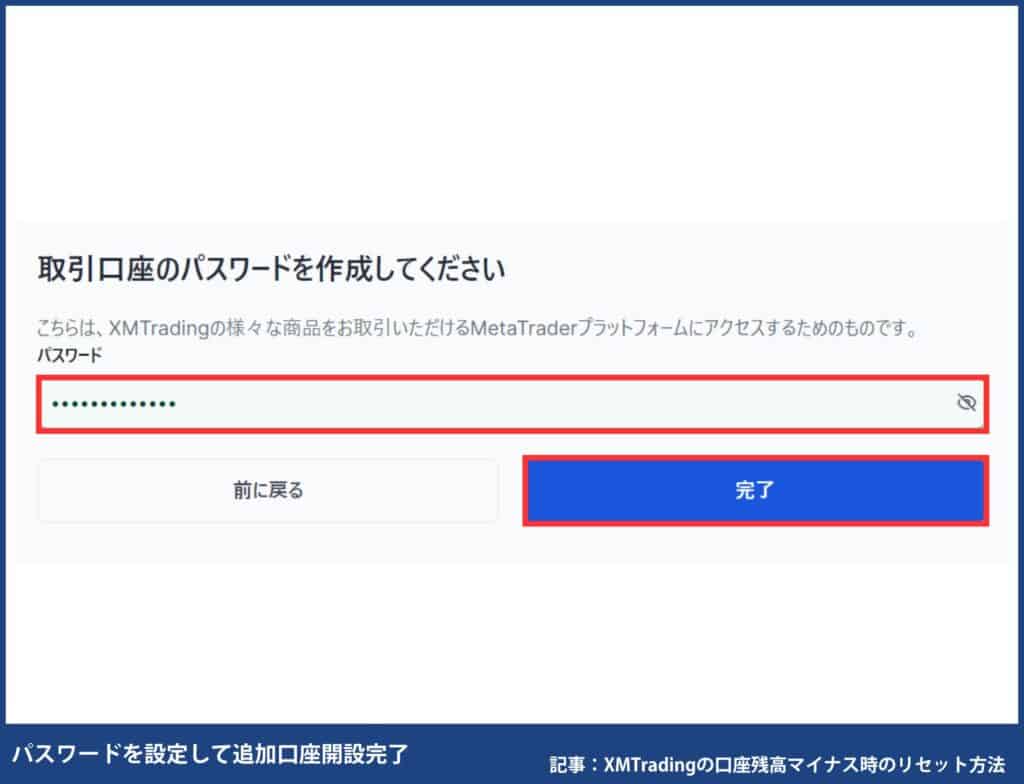Click the 完了 button
The width and height of the screenshot is (1024, 784).
point(756,490)
